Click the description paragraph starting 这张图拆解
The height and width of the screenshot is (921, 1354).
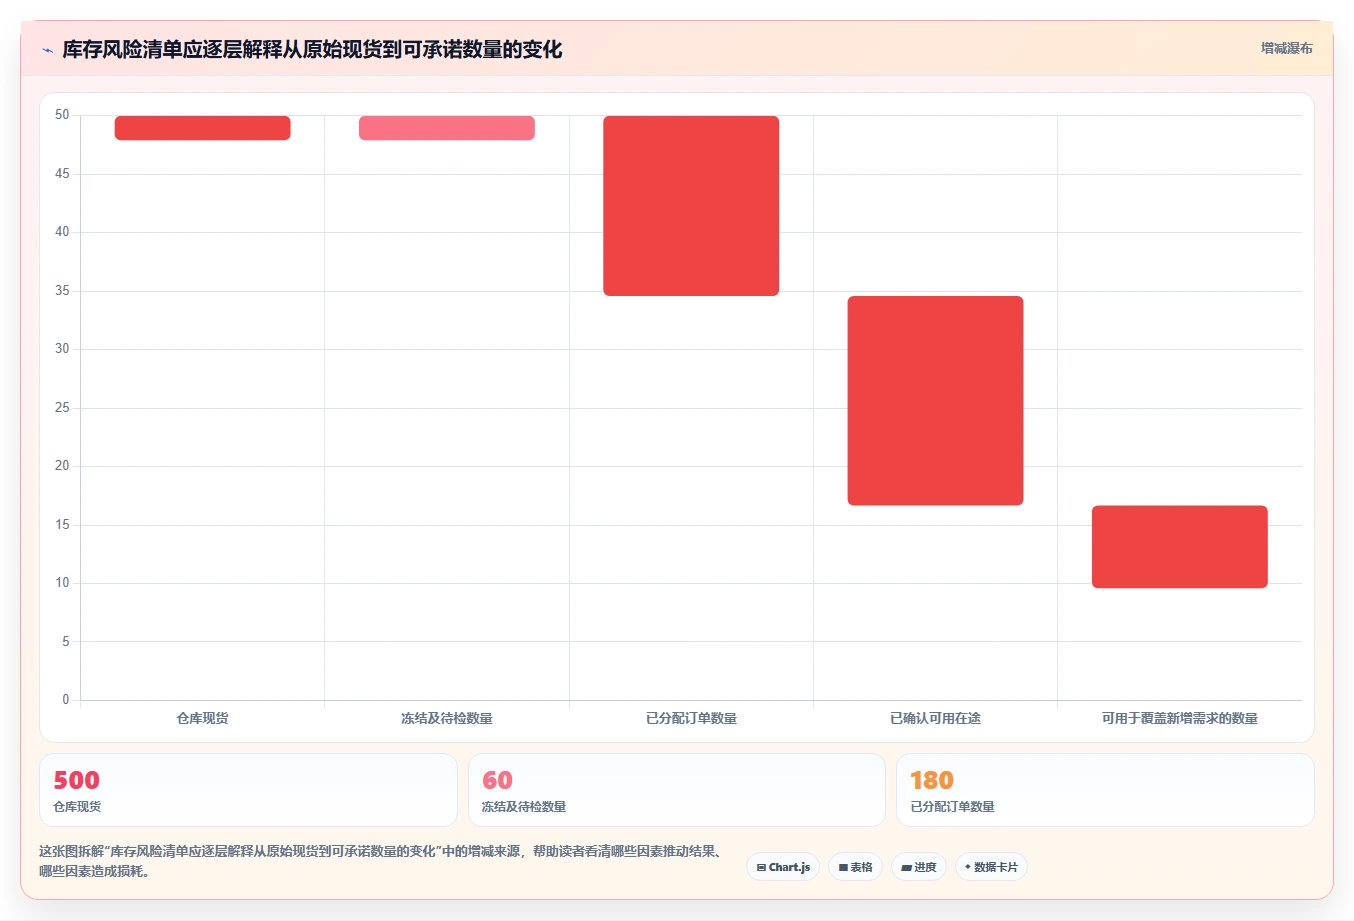[x=382, y=861]
